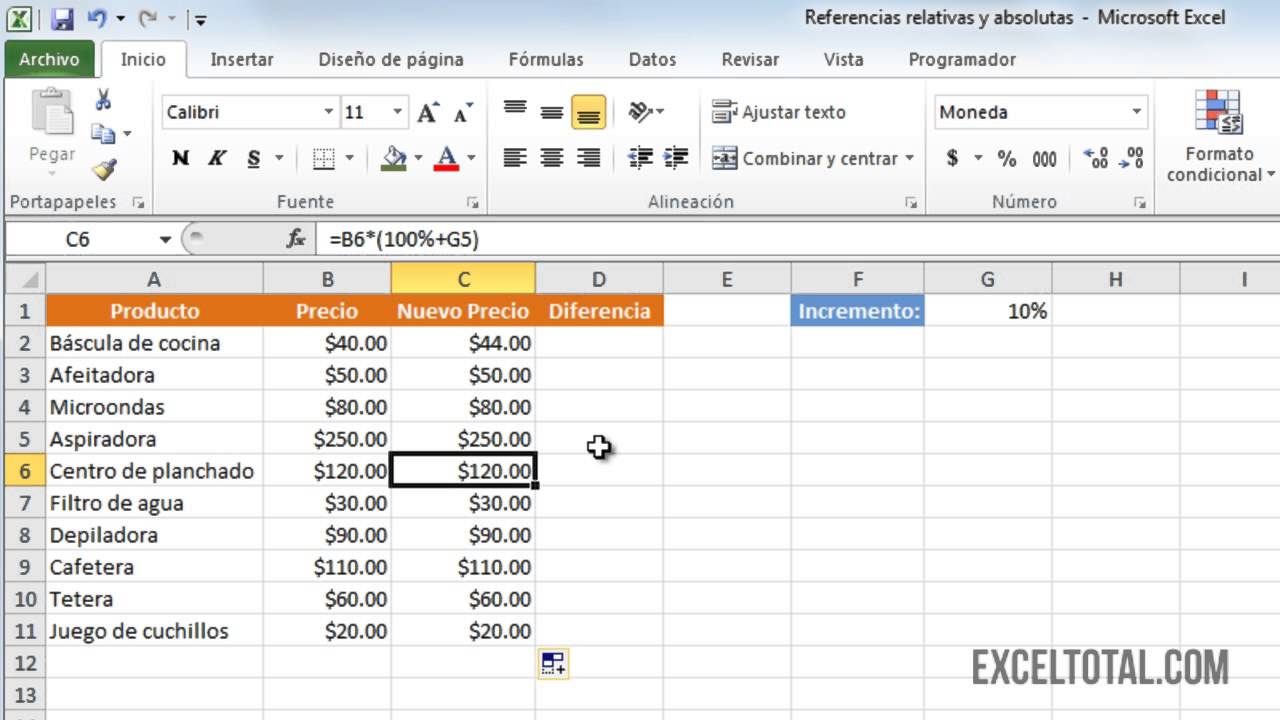The image size is (1280, 720).
Task: Apply percent style with % icon
Action: click(1007, 158)
